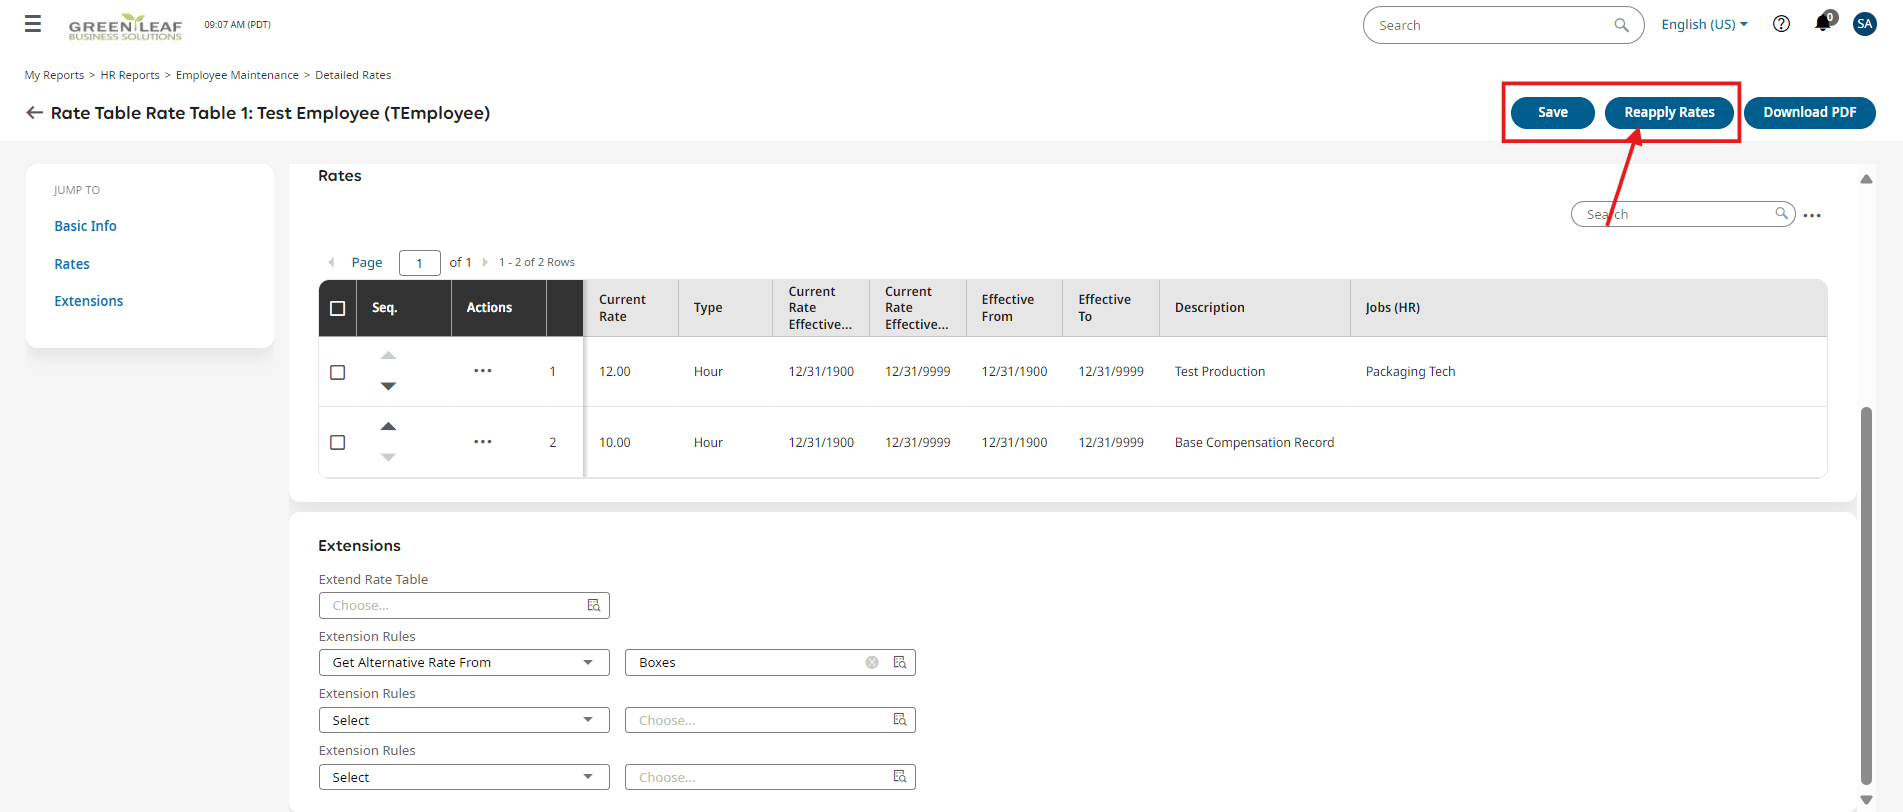Go to next page arrow in Rates pager
This screenshot has height=812, width=1903.
point(485,262)
